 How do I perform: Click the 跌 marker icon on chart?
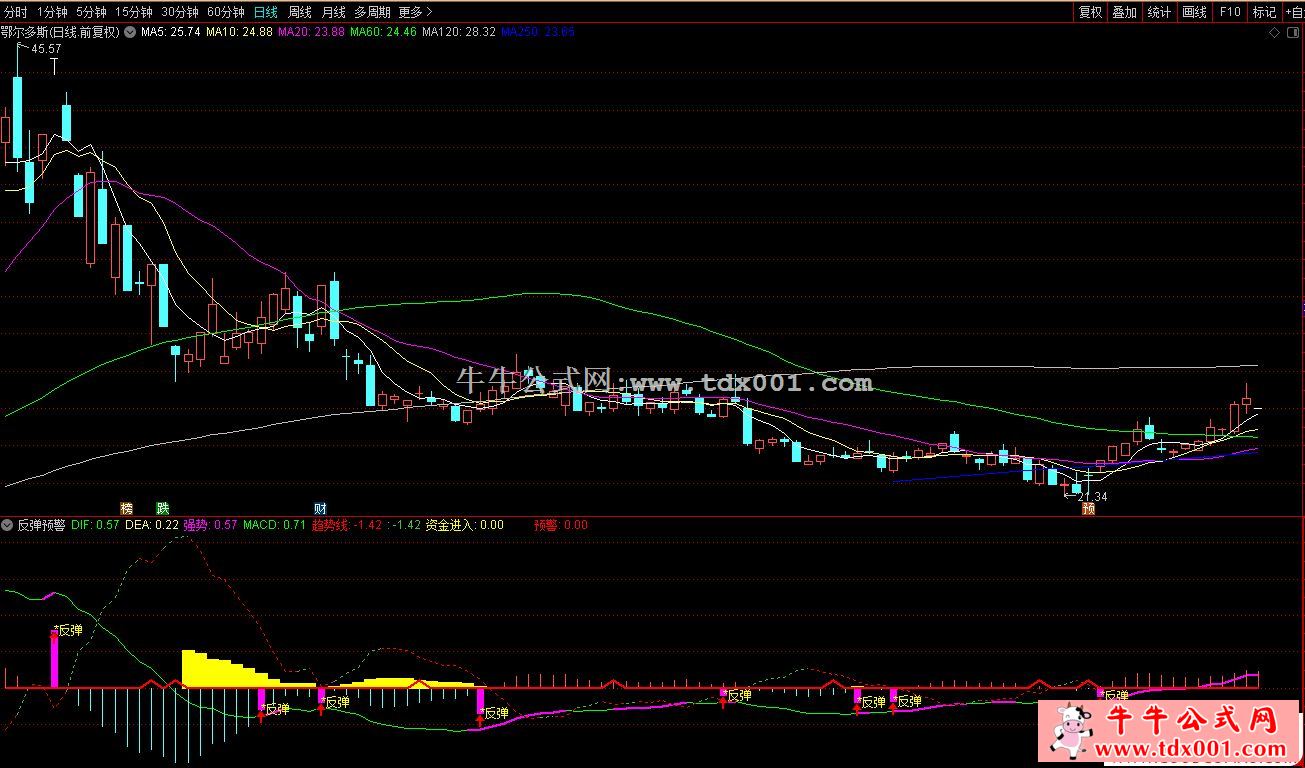[162, 508]
